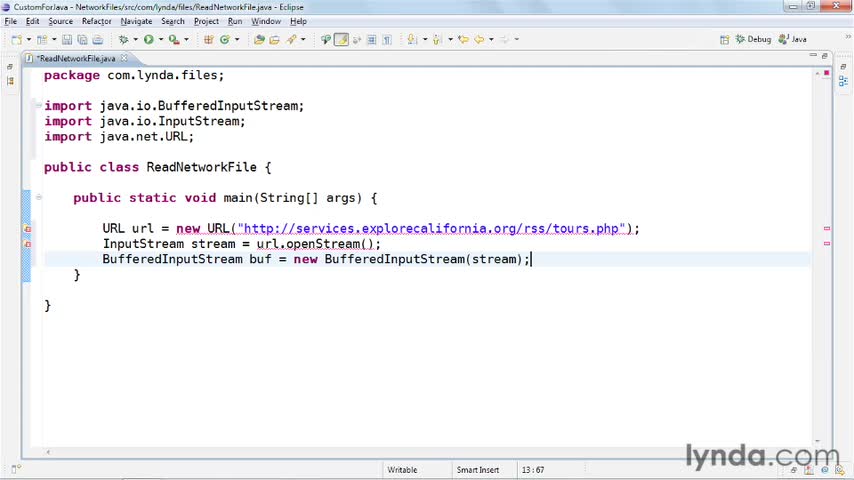Screen dimensions: 854x480
Task: Click the explorecalifornia.org URL string
Action: pyautogui.click(x=431, y=228)
